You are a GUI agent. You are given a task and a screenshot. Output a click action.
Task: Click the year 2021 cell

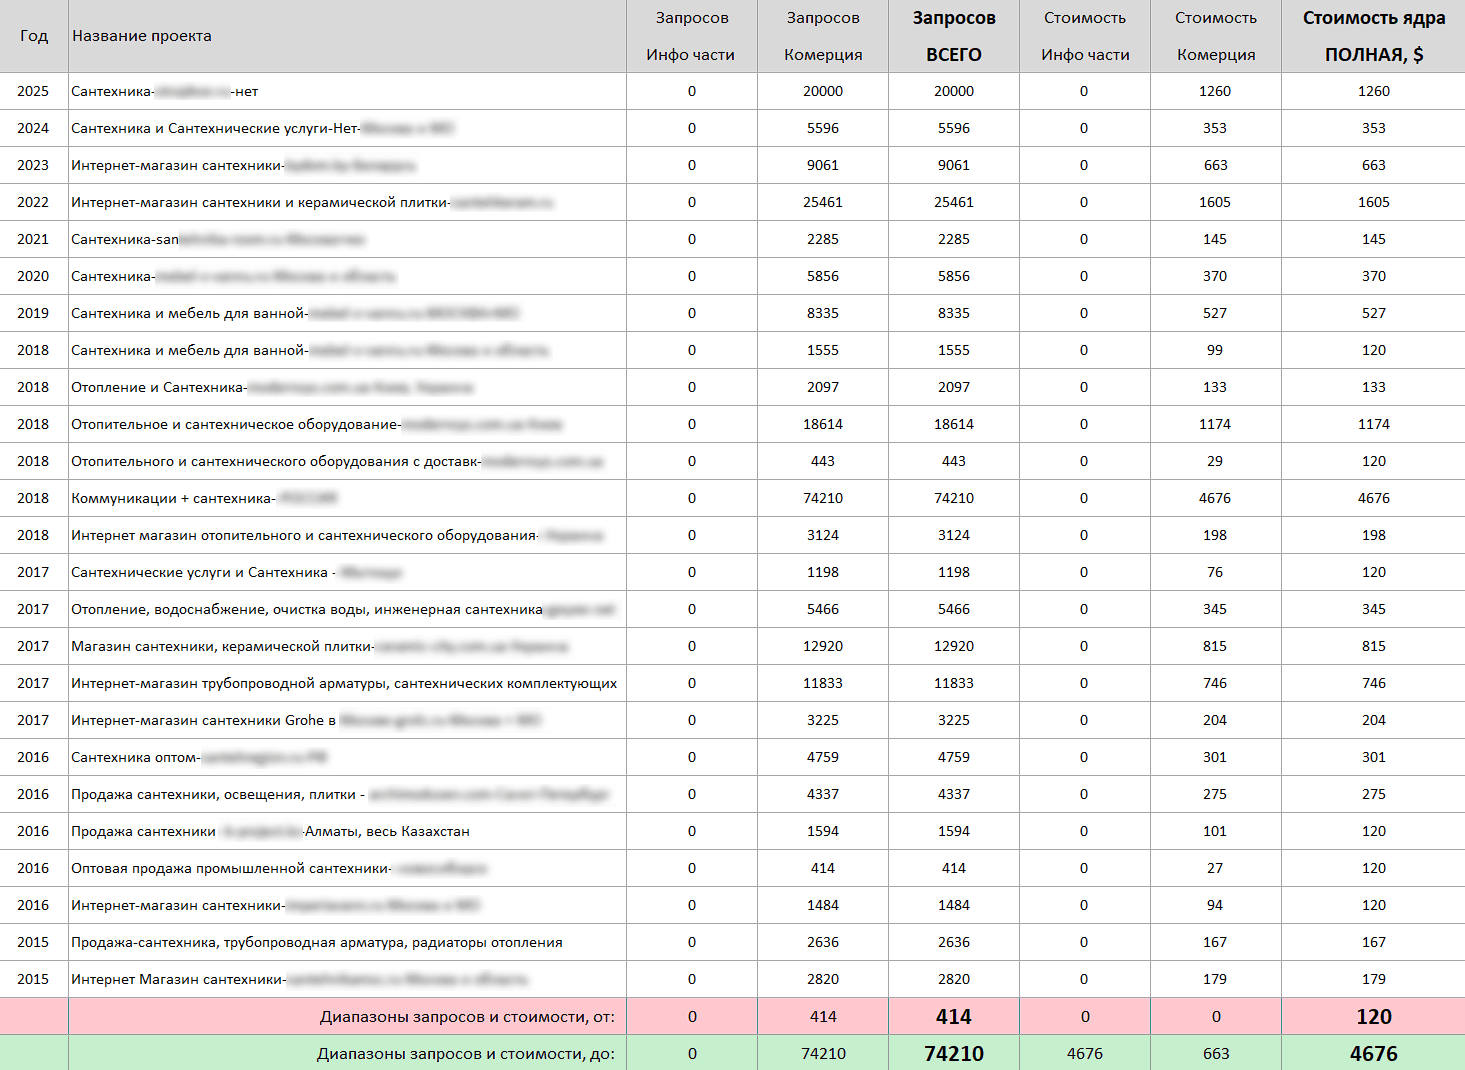point(33,239)
